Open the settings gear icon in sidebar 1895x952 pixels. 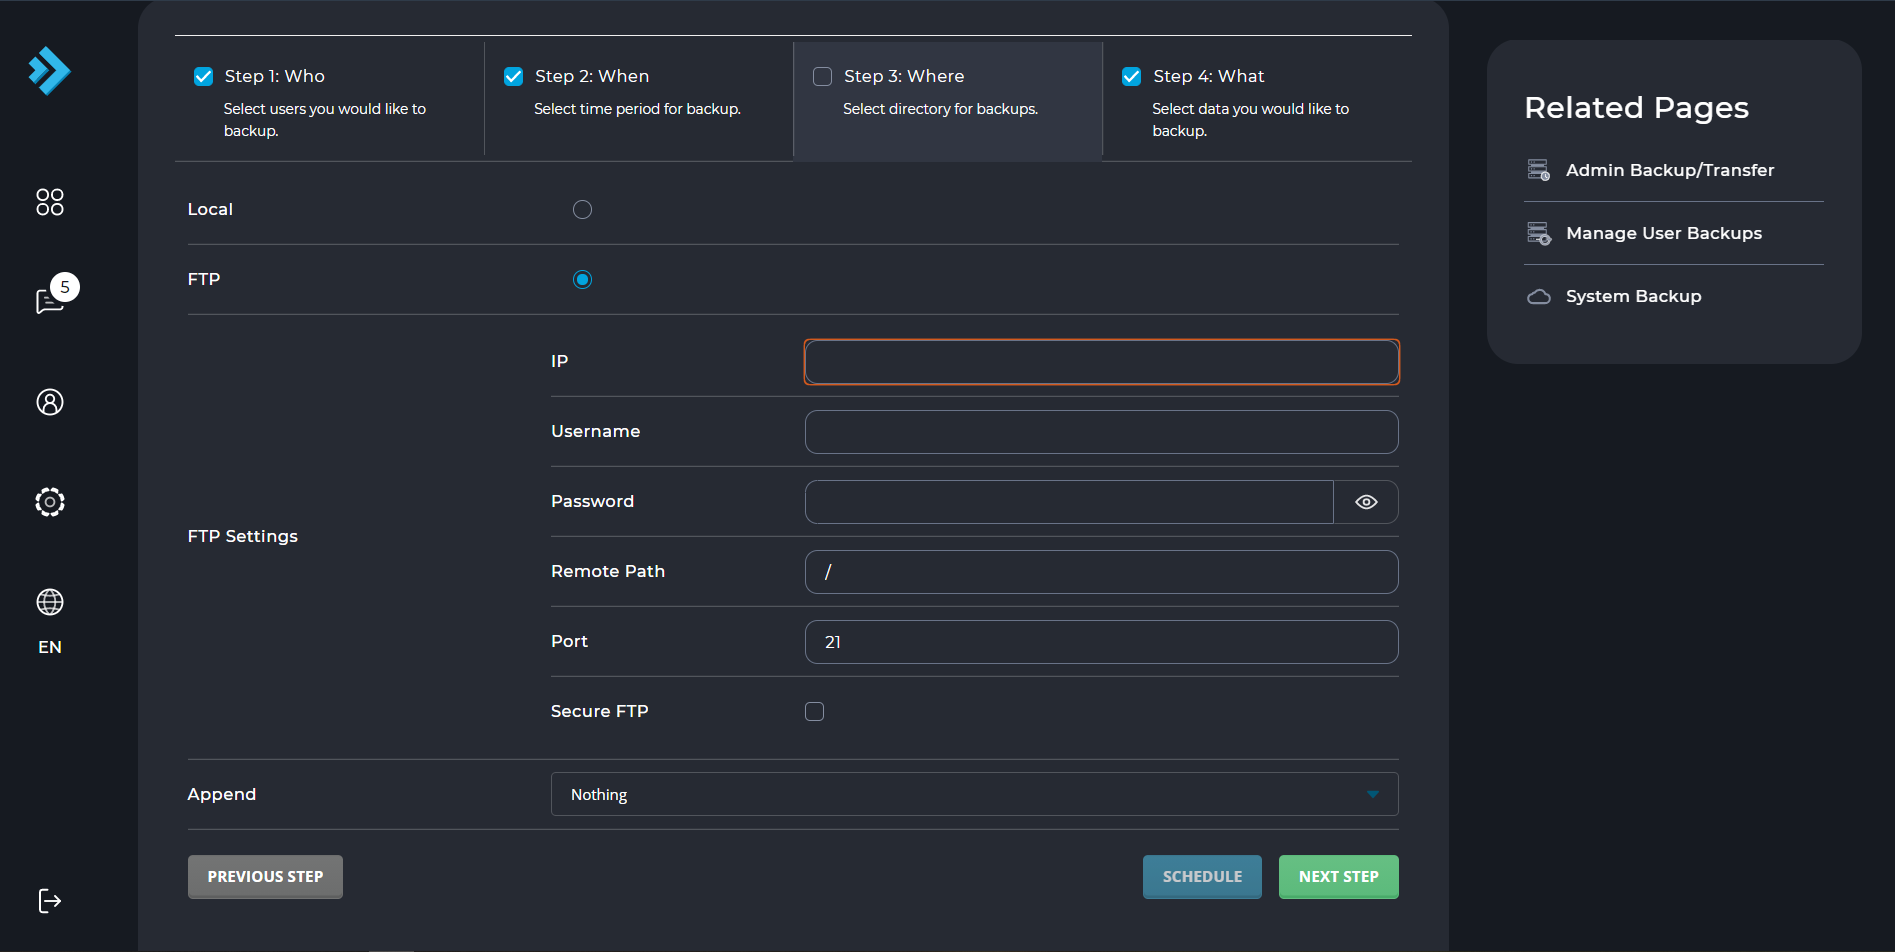click(50, 502)
